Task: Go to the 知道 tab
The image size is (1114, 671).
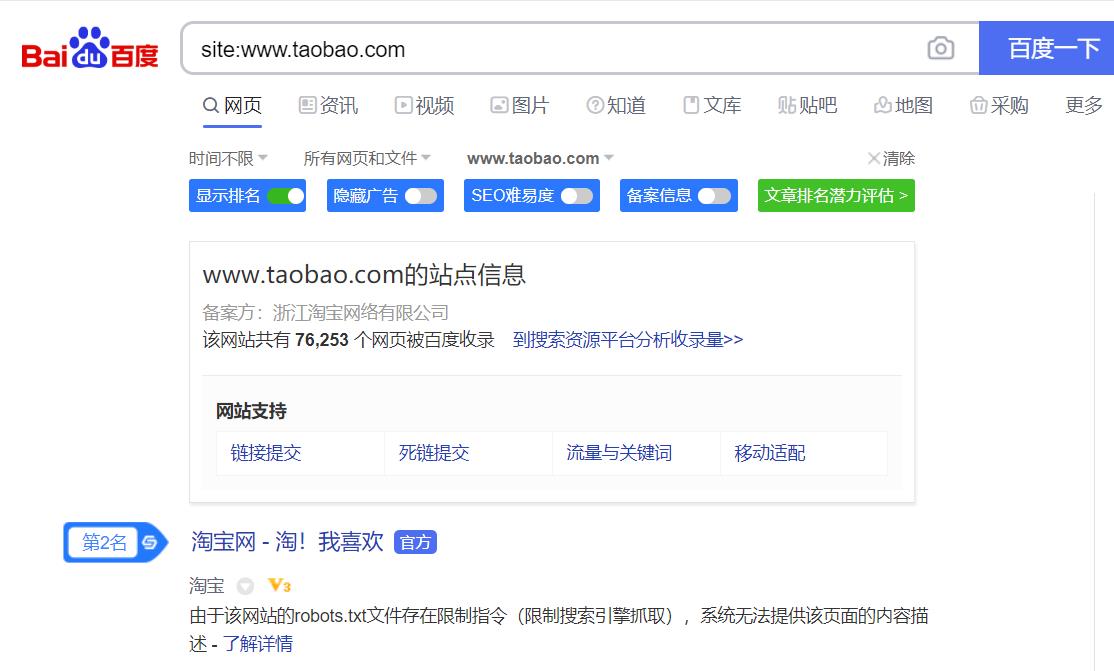Action: point(616,106)
